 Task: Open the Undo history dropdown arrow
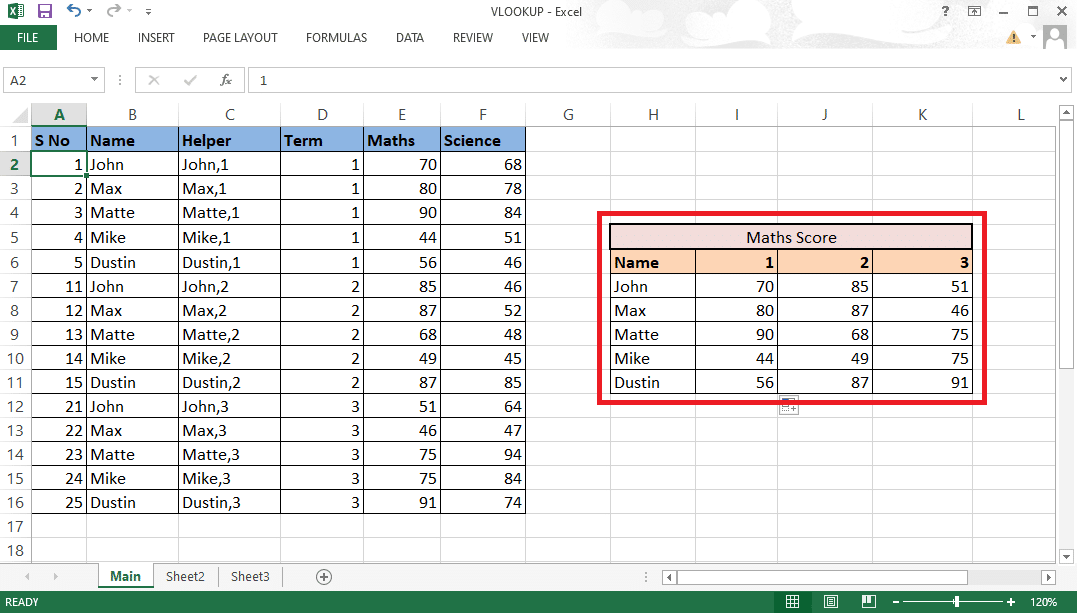coord(89,11)
